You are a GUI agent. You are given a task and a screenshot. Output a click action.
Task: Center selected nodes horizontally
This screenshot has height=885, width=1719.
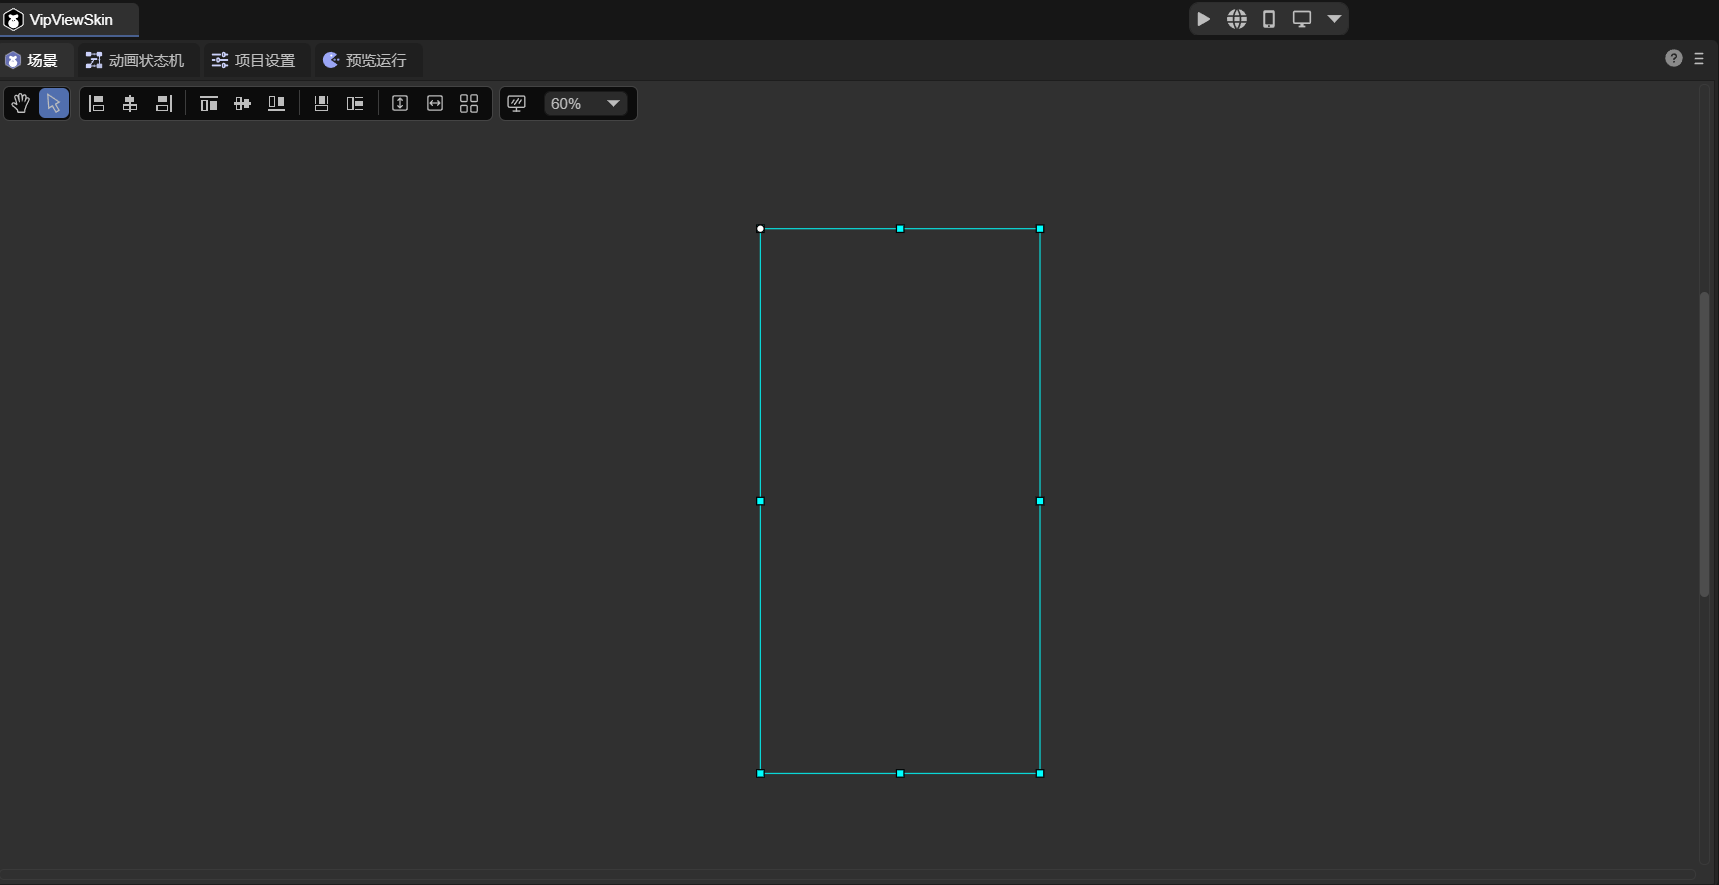point(130,104)
